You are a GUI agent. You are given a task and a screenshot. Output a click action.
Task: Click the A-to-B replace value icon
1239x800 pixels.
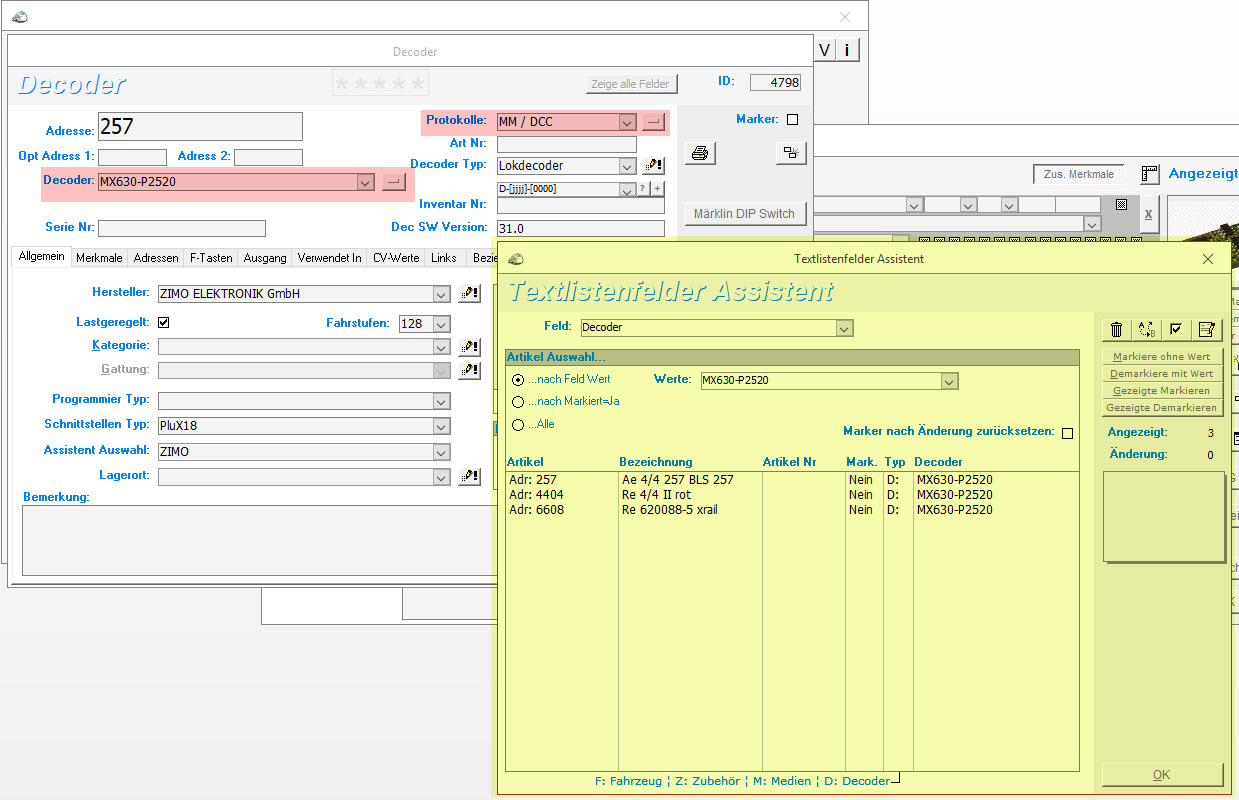pyautogui.click(x=1146, y=329)
